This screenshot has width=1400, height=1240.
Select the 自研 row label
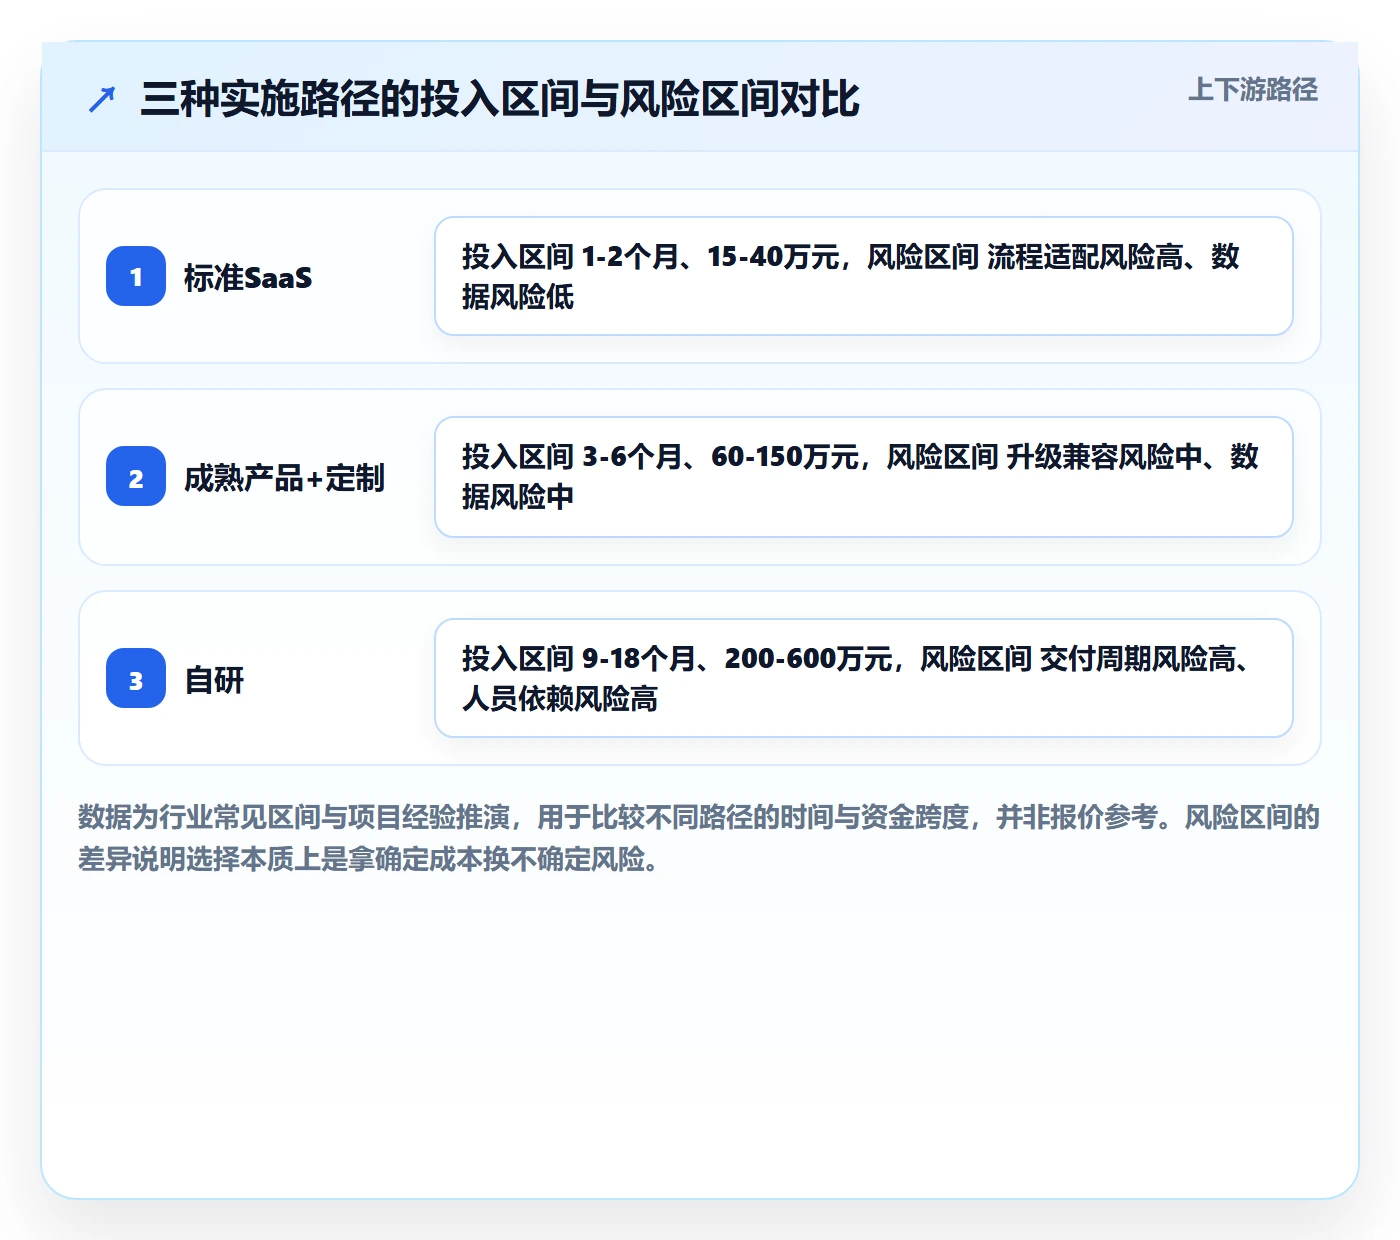tap(214, 680)
